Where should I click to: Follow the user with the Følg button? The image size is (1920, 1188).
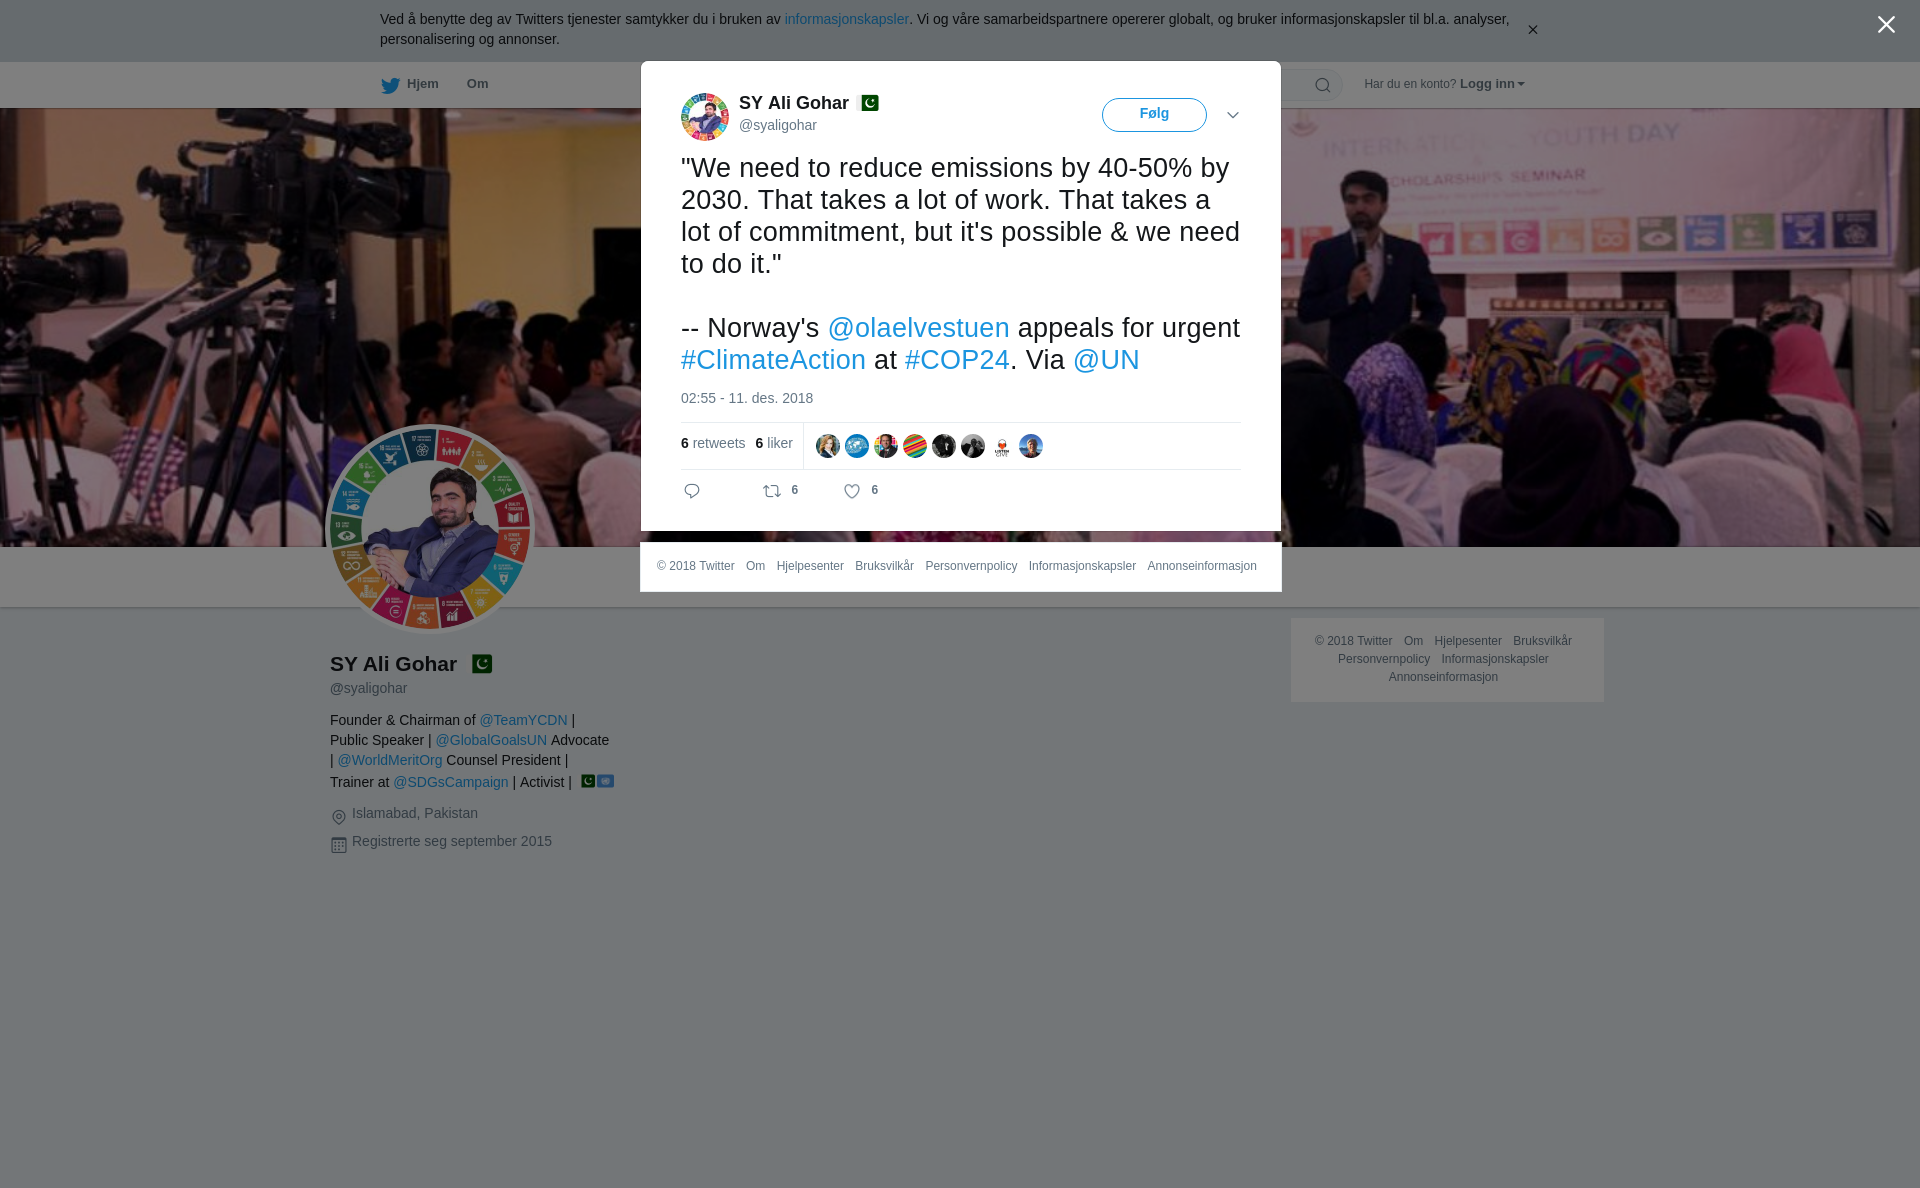point(1154,115)
